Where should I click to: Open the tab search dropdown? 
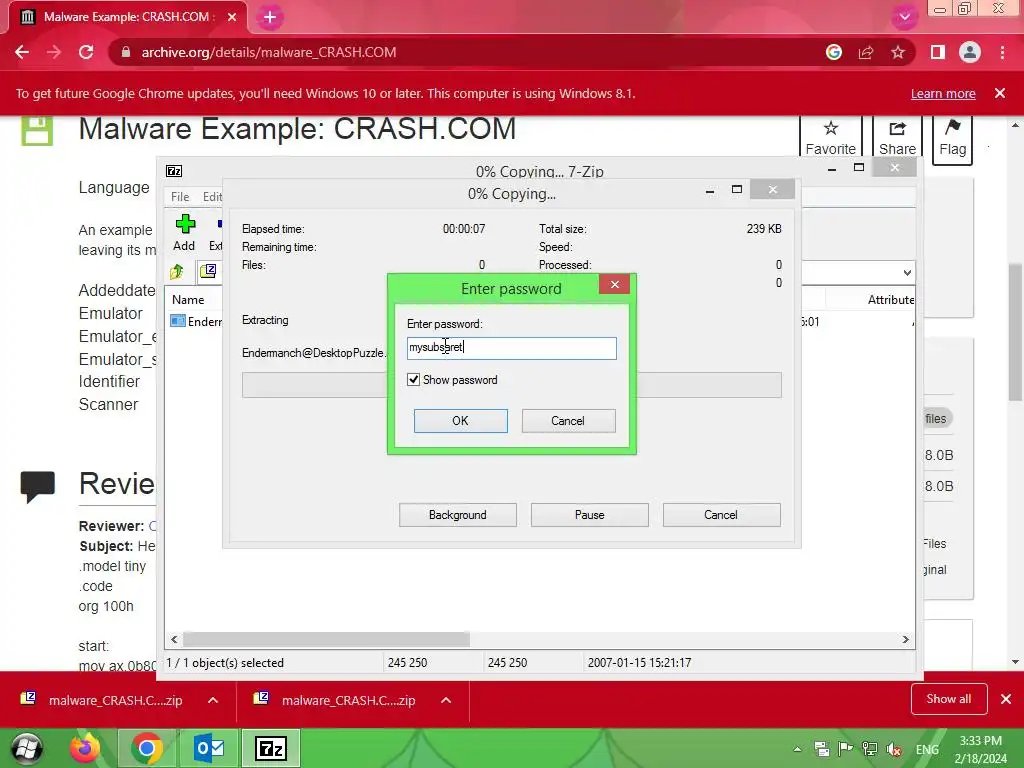904,17
